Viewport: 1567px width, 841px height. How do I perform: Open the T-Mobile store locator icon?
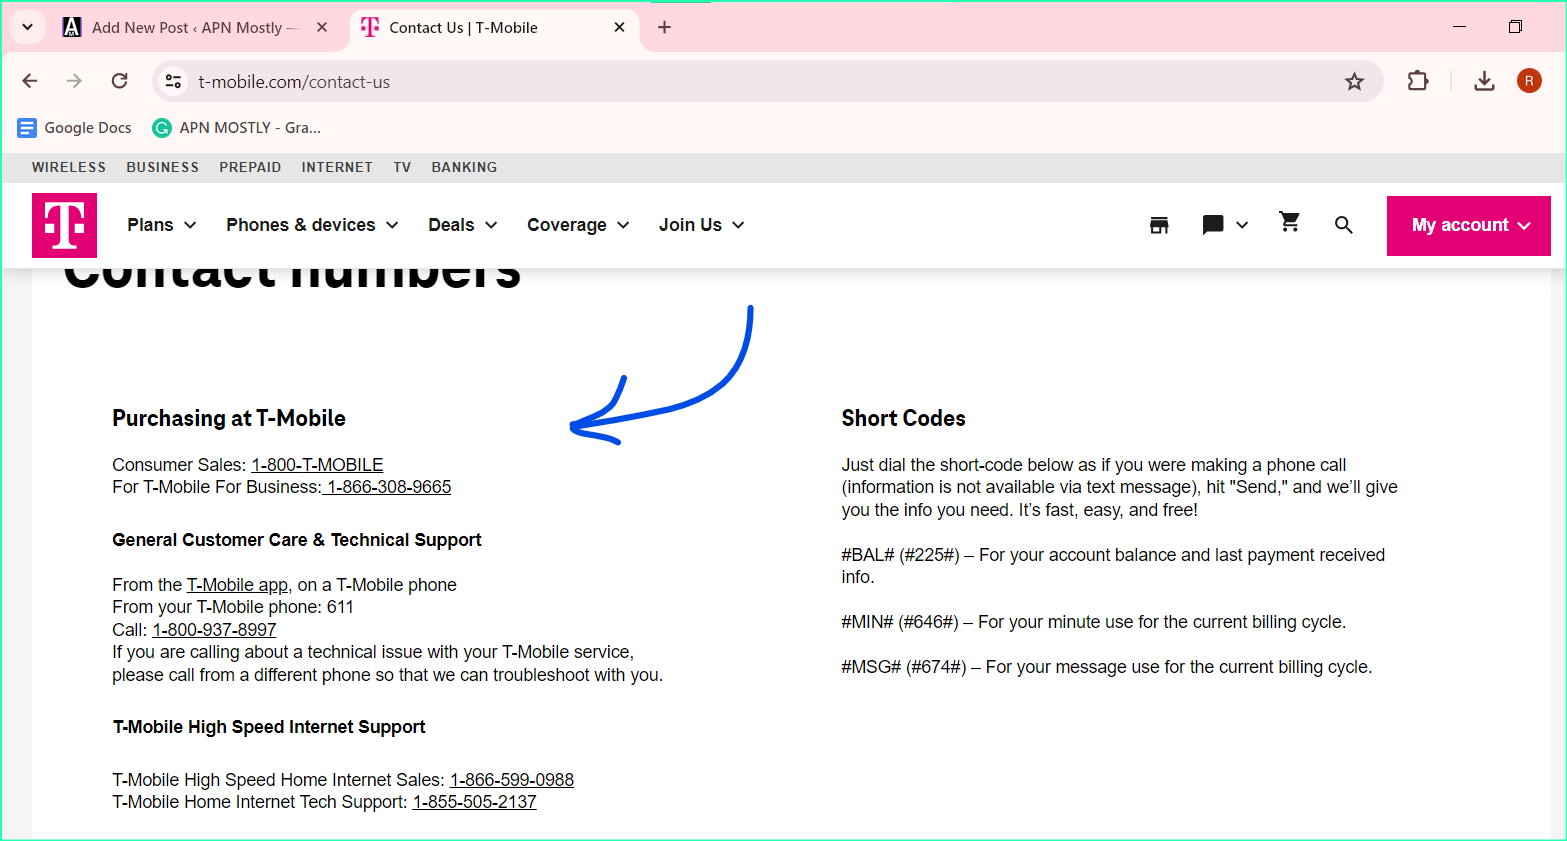[x=1158, y=225]
